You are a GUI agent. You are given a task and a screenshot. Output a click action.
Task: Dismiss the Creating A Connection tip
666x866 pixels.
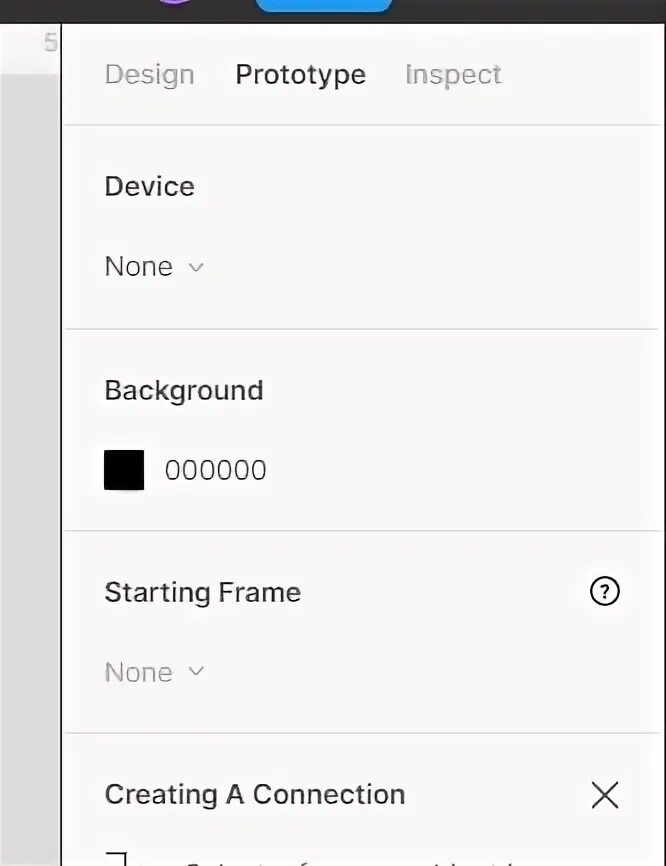pyautogui.click(x=605, y=795)
